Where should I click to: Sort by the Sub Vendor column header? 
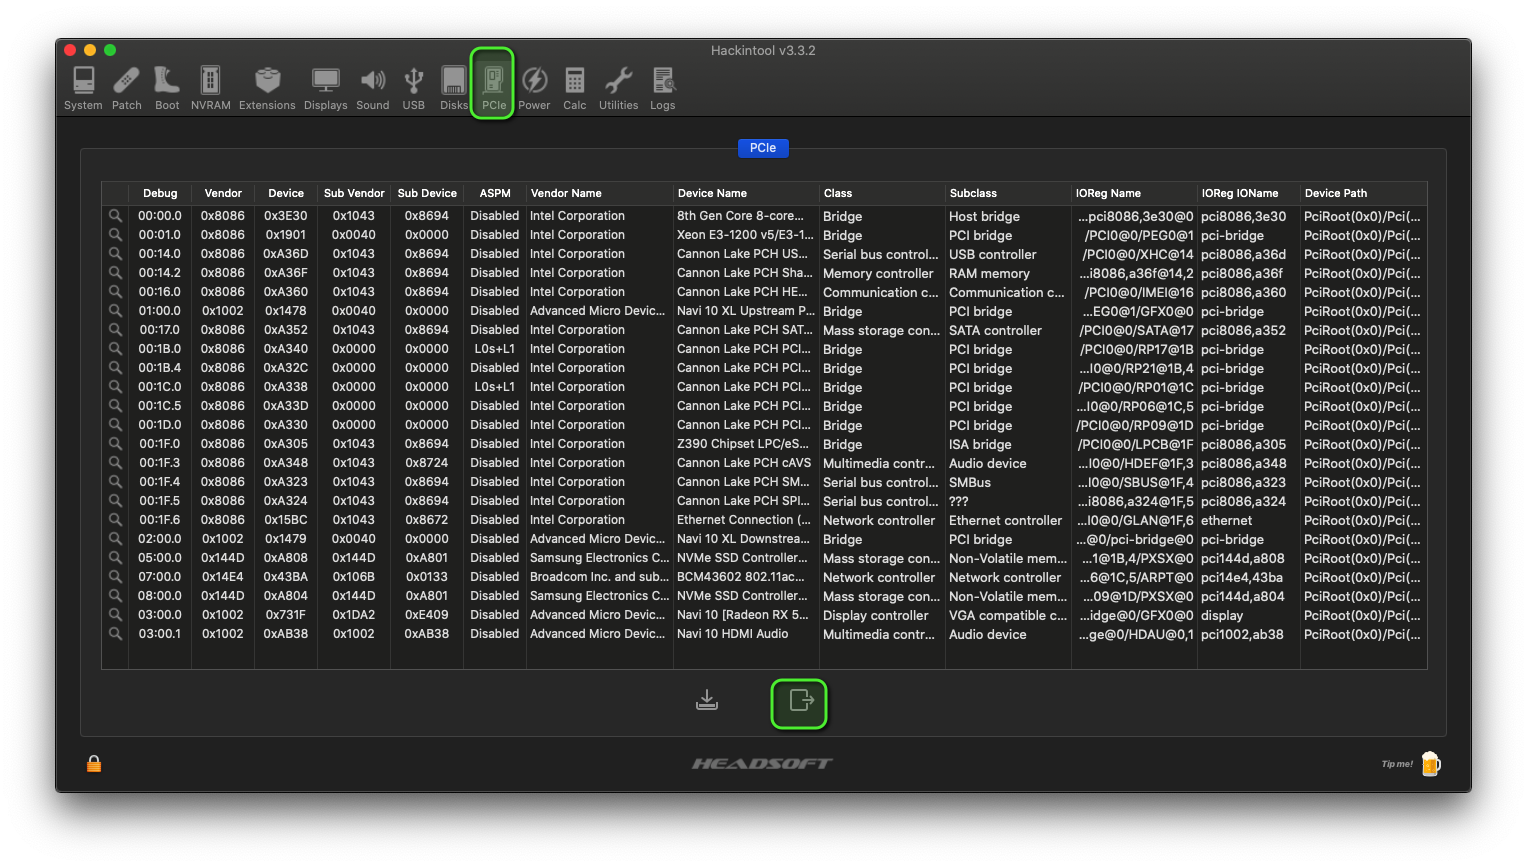pos(354,194)
